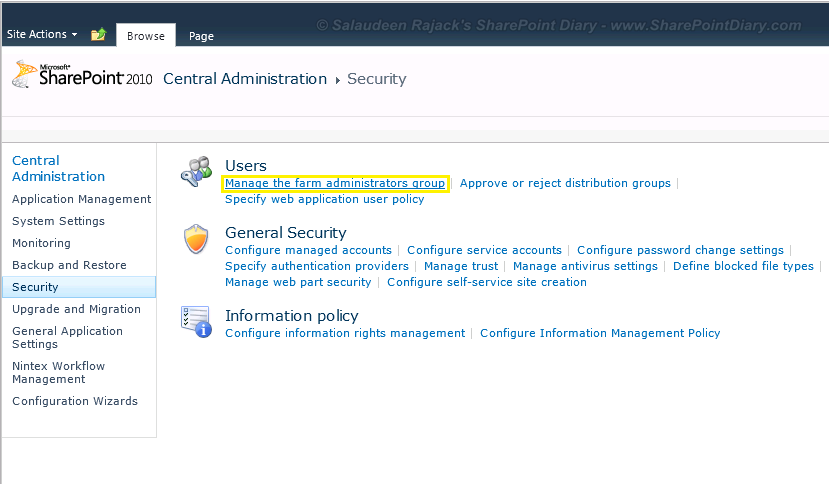
Task: Select Application Management in sidebar
Action: pyautogui.click(x=81, y=199)
